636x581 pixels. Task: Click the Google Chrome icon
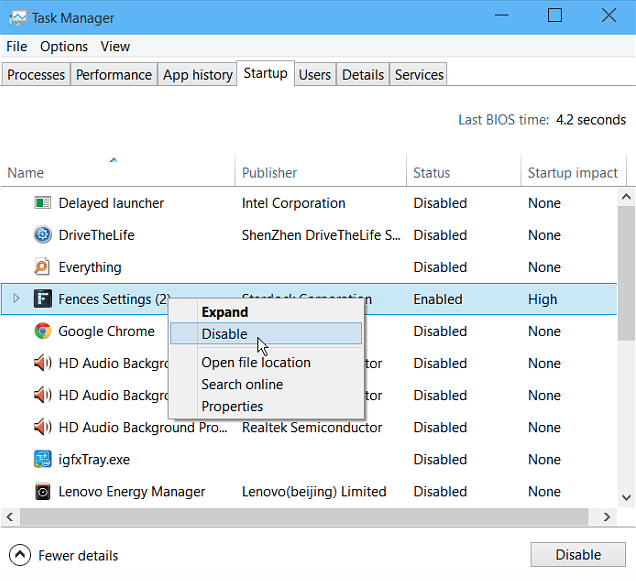43,331
